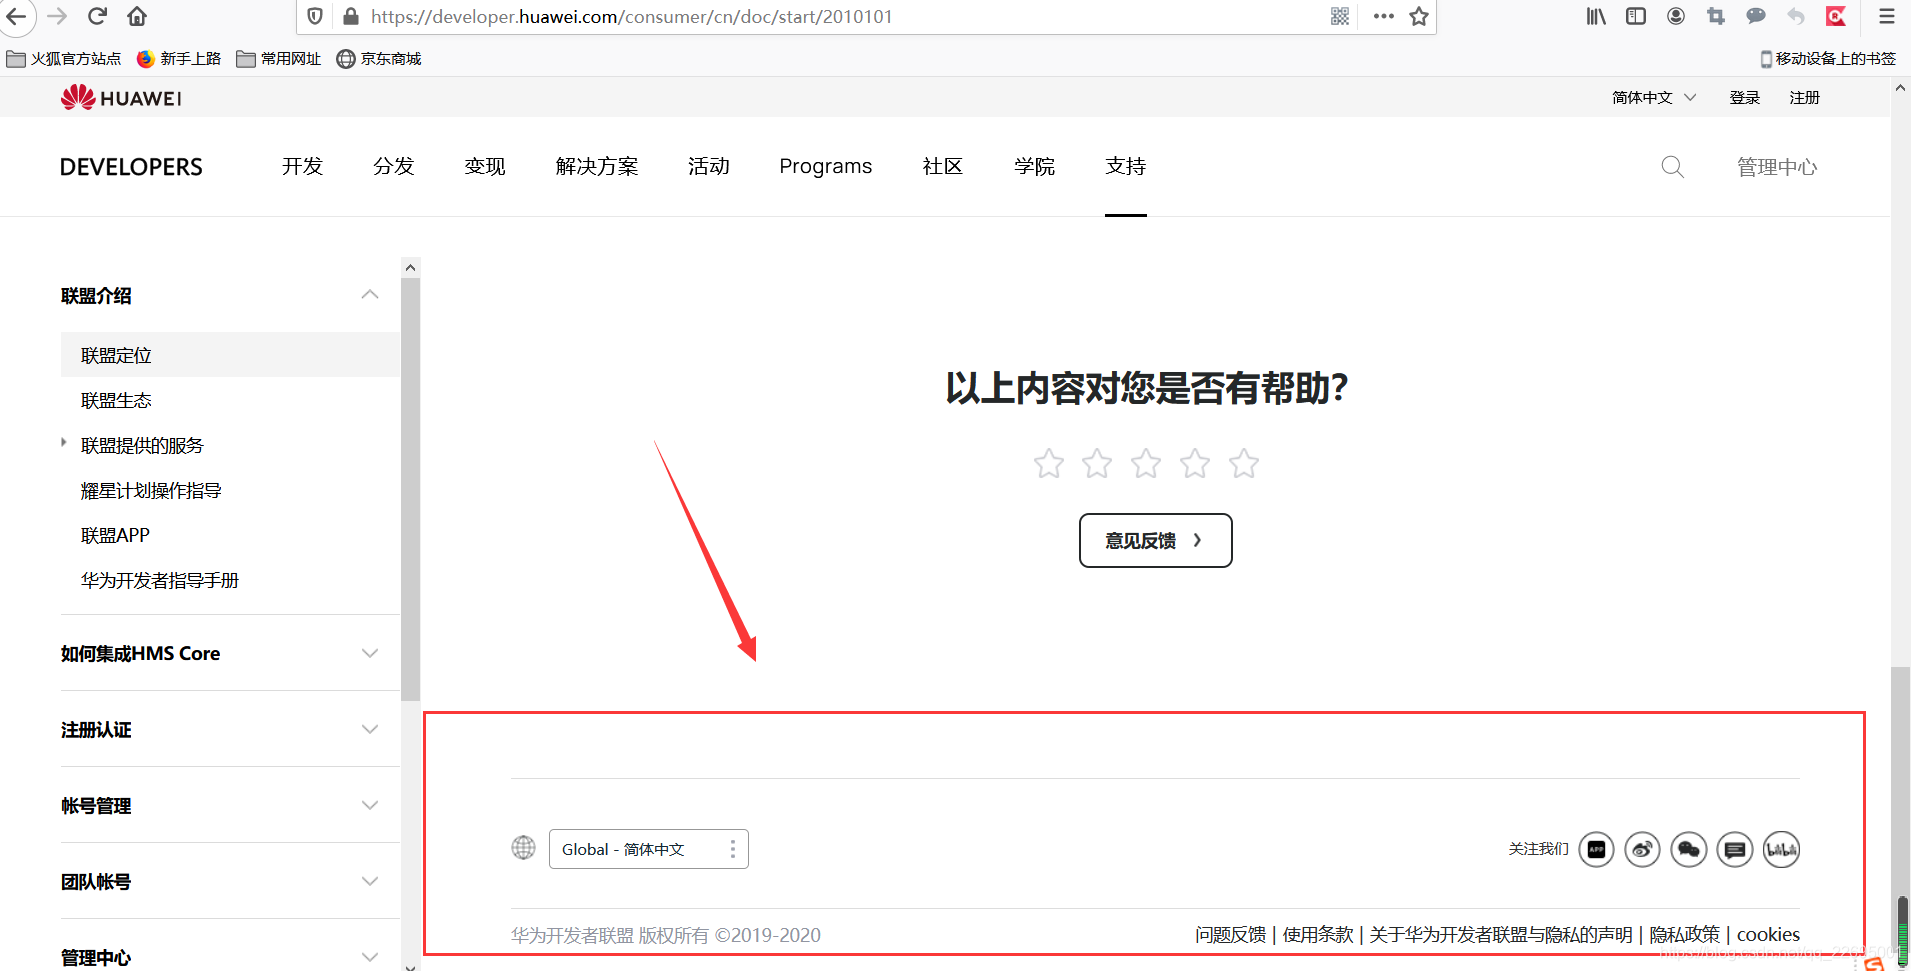Open Firefox account icon

point(1676,16)
